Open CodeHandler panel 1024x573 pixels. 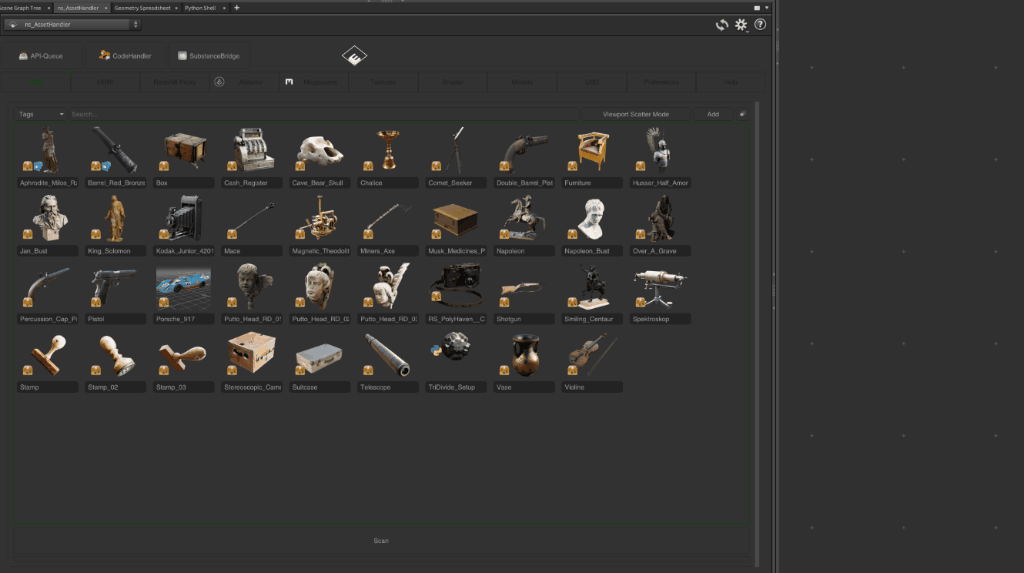[124, 56]
